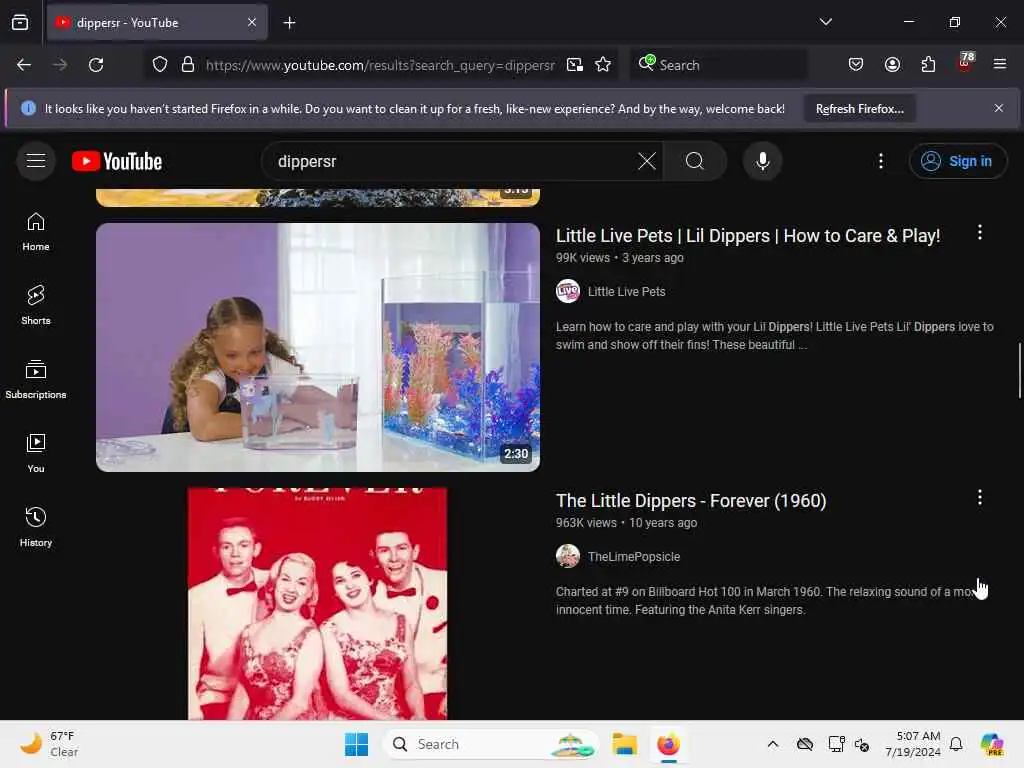Clear the dippersr search query
1024x768 pixels.
coord(647,161)
